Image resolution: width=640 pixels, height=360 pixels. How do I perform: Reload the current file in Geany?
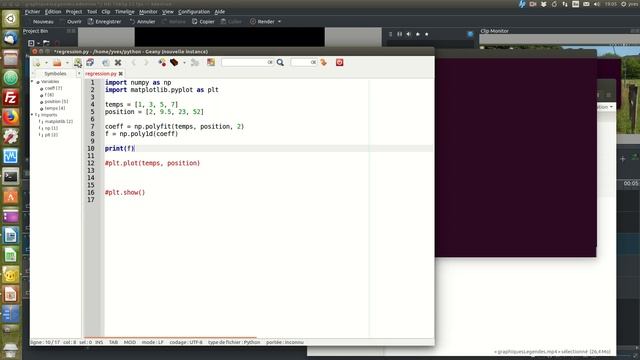click(x=106, y=62)
